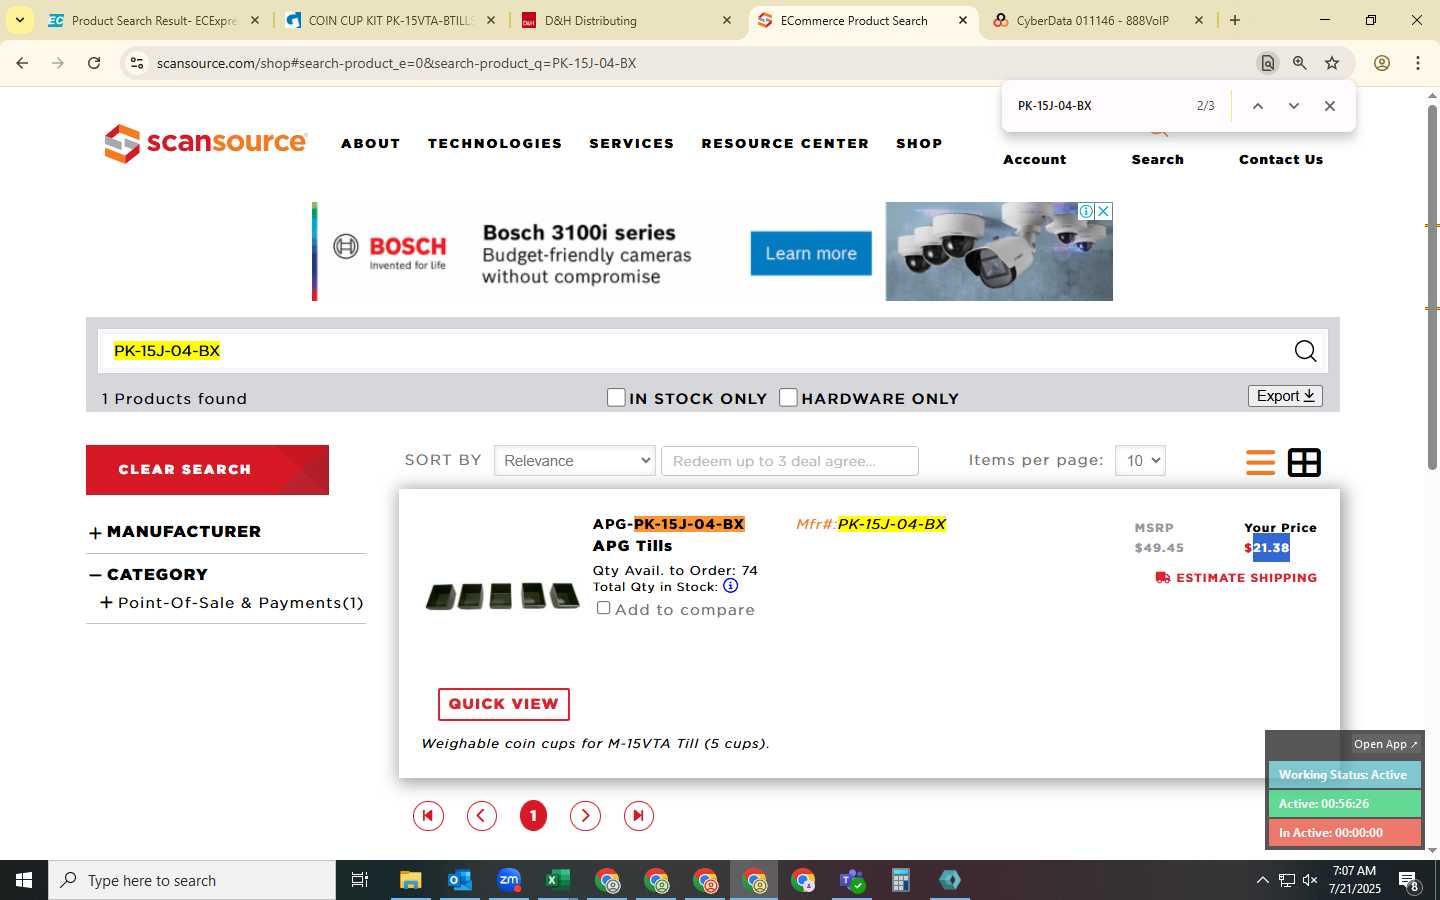Viewport: 1440px width, 900px height.
Task: Open the tab search dropdown arrow
Action: click(20, 20)
